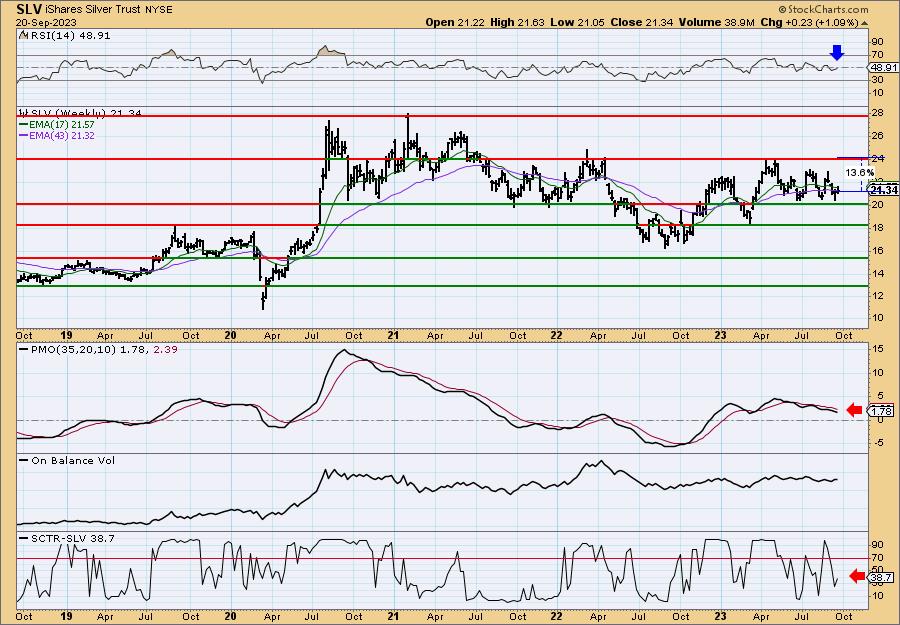Viewport: 900px width, 625px height.
Task: Click the 18 price axis label
Action: (878, 228)
